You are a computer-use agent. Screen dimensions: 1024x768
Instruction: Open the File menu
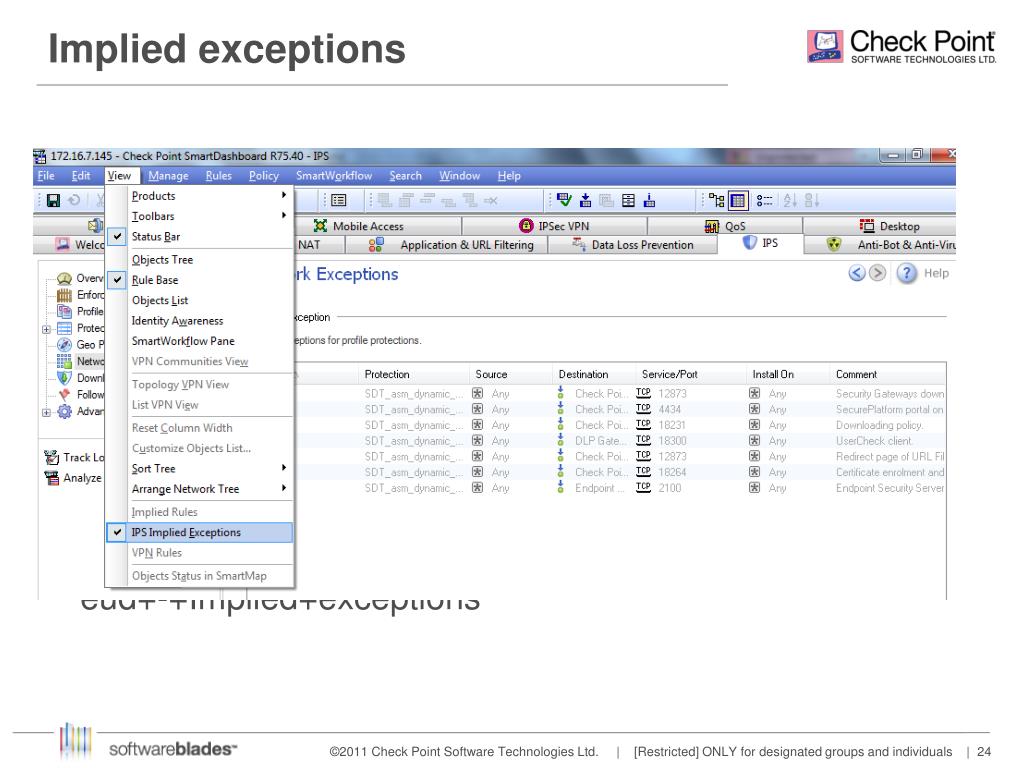tap(46, 176)
